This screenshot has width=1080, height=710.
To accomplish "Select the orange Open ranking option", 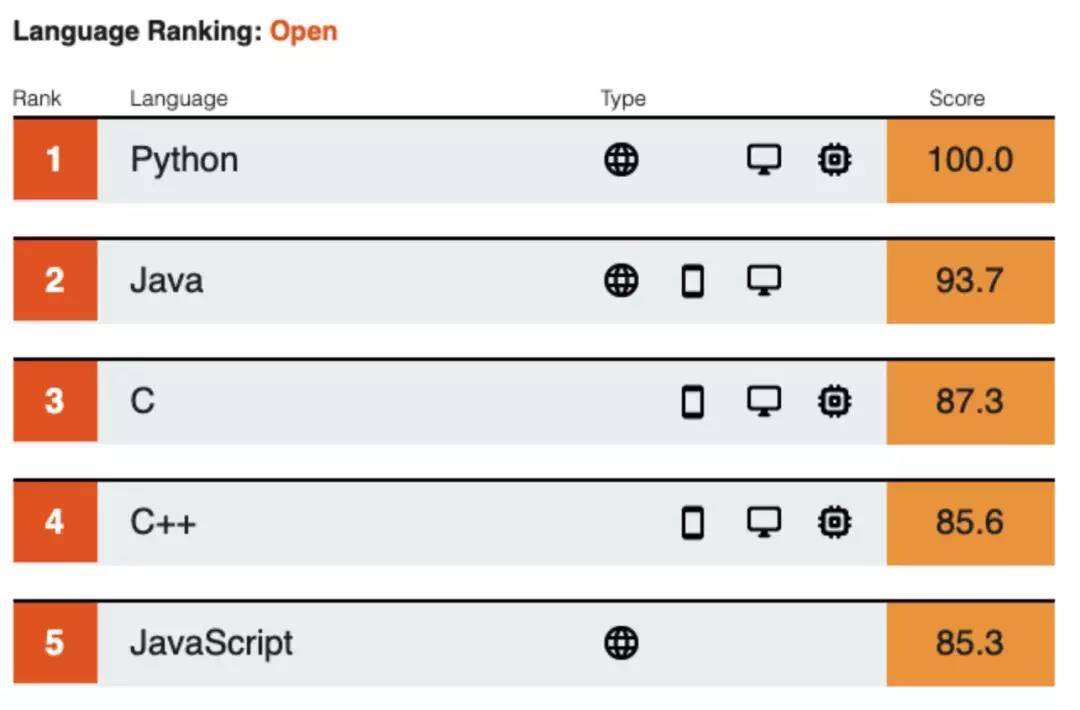I will click(x=303, y=31).
